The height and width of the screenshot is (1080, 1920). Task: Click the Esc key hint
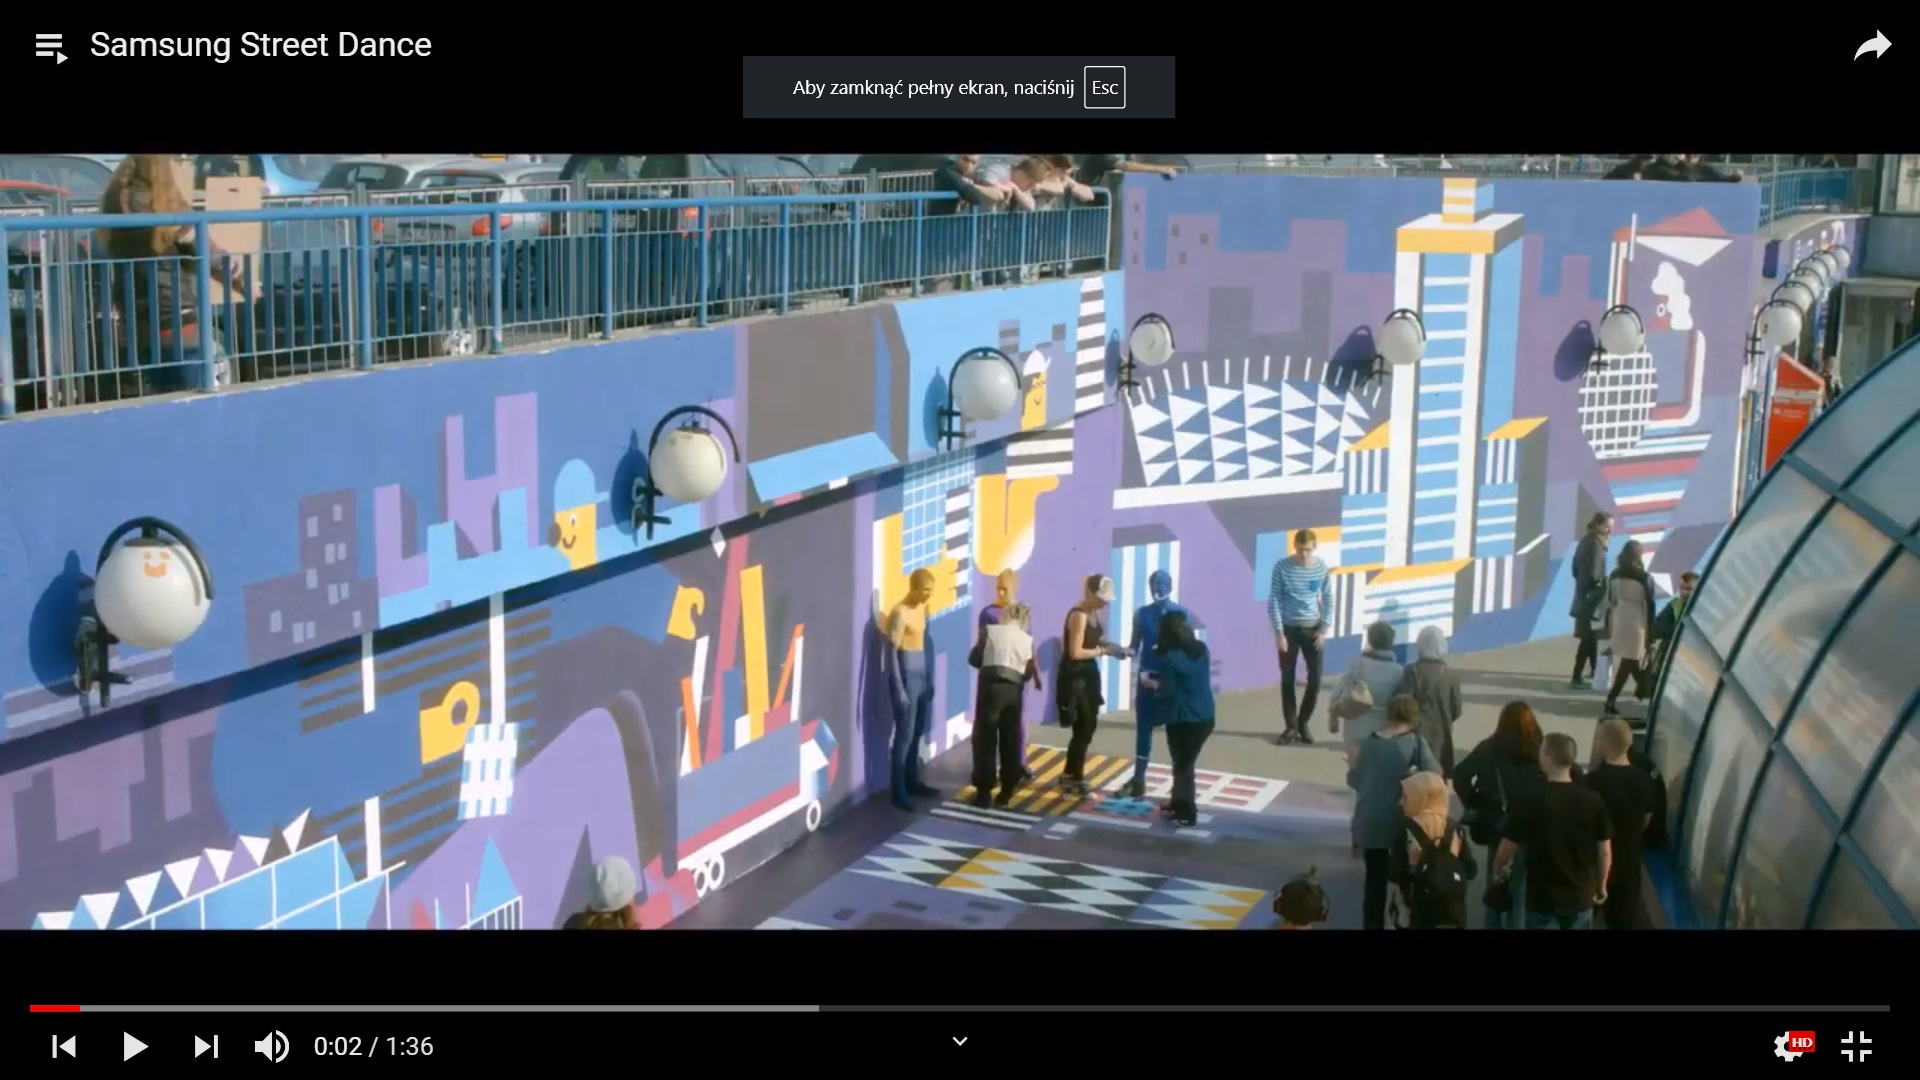pos(1104,88)
